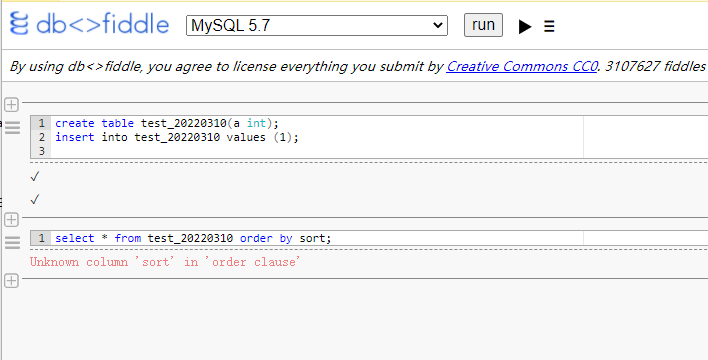Click the second success checkmark result

[x=35, y=199]
